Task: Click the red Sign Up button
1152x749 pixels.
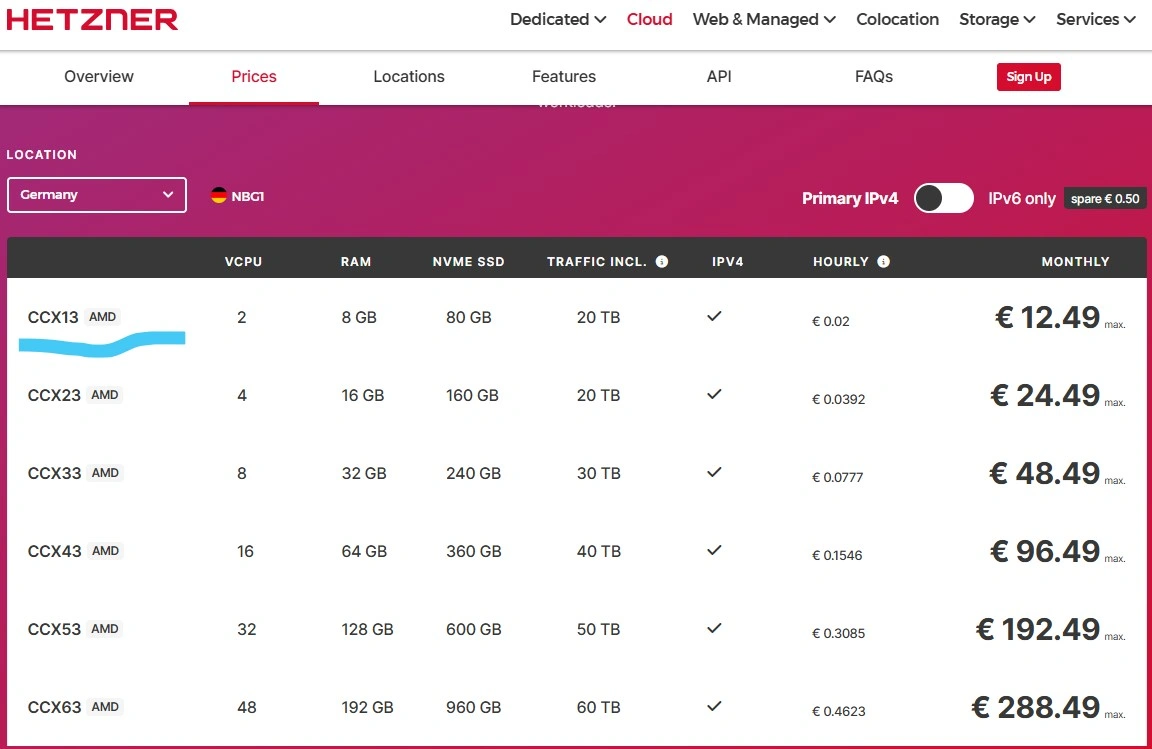Action: [x=1028, y=77]
